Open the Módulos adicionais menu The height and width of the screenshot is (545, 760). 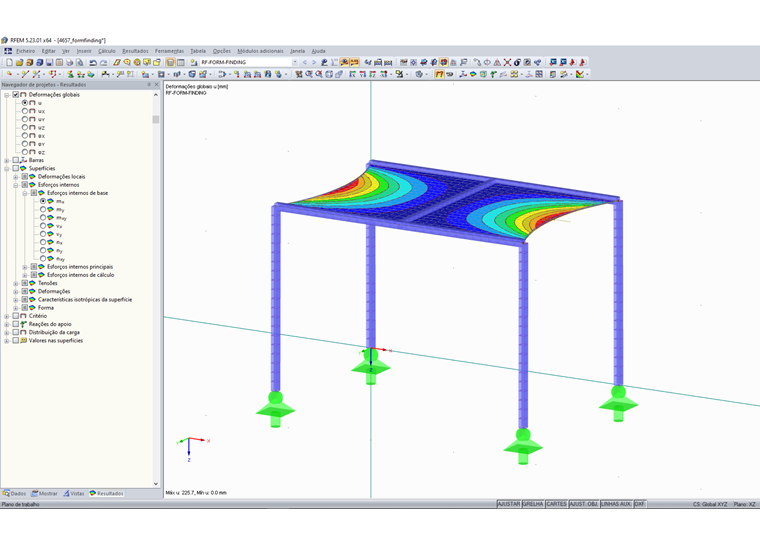[260, 51]
